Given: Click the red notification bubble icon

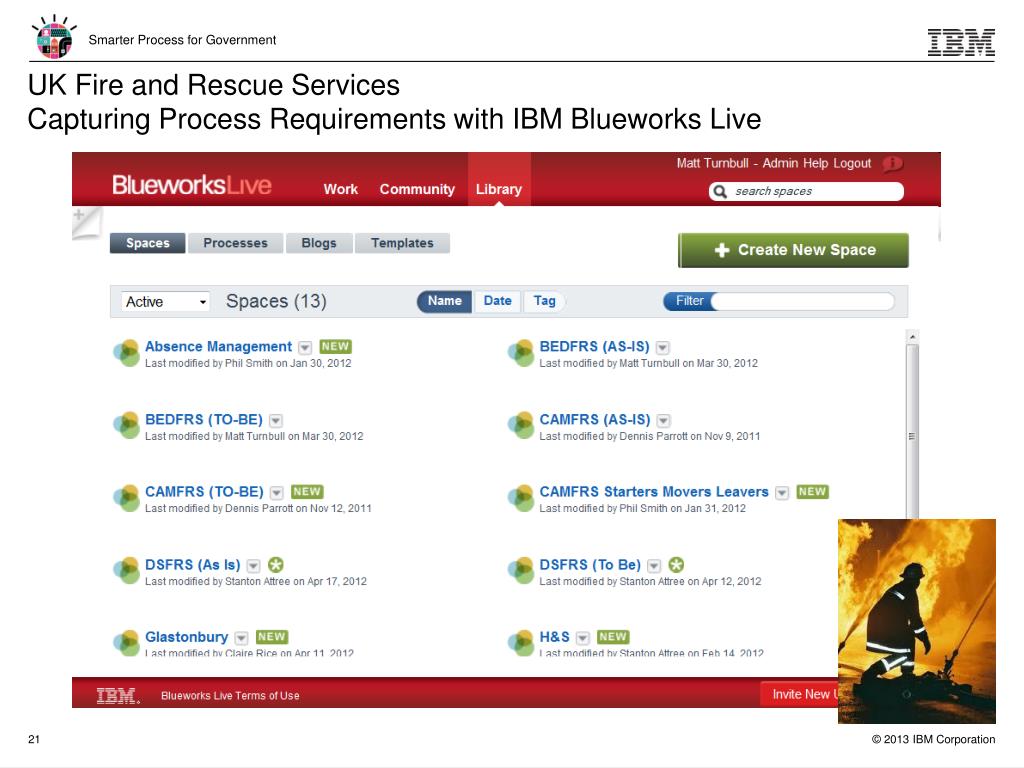Looking at the screenshot, I should click(x=893, y=163).
